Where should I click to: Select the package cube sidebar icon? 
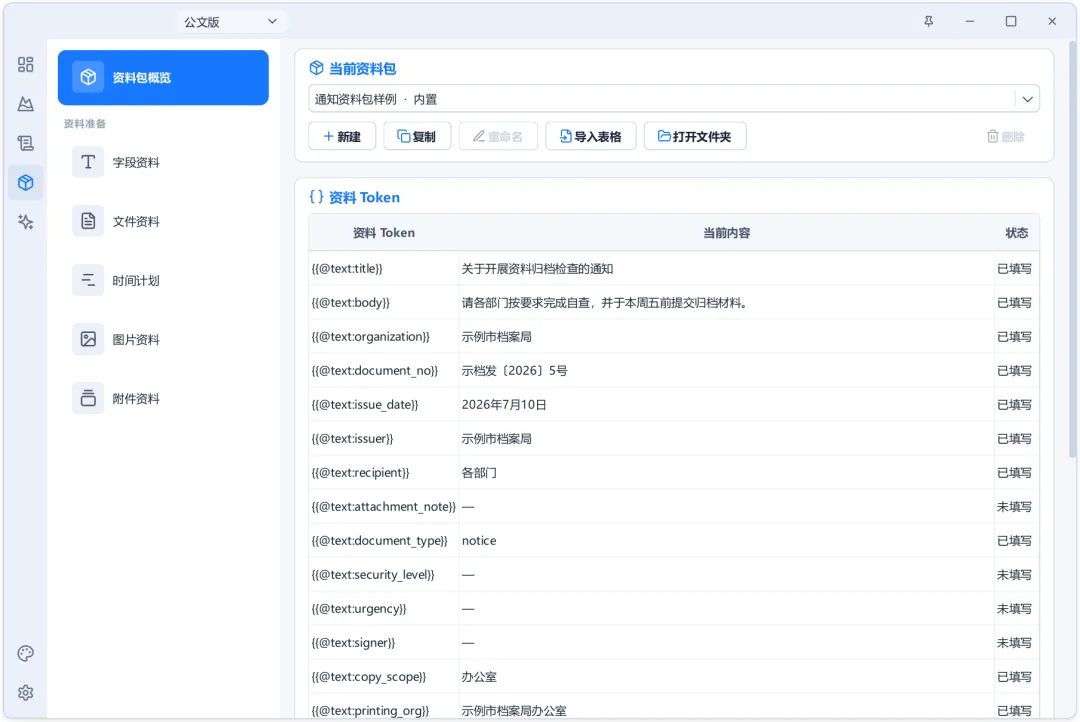point(25,183)
